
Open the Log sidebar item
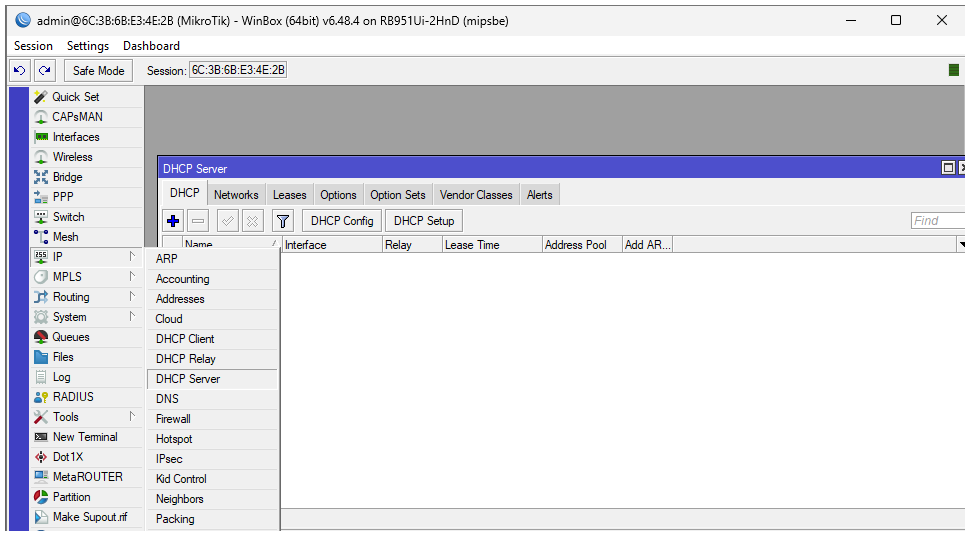click(x=87, y=377)
